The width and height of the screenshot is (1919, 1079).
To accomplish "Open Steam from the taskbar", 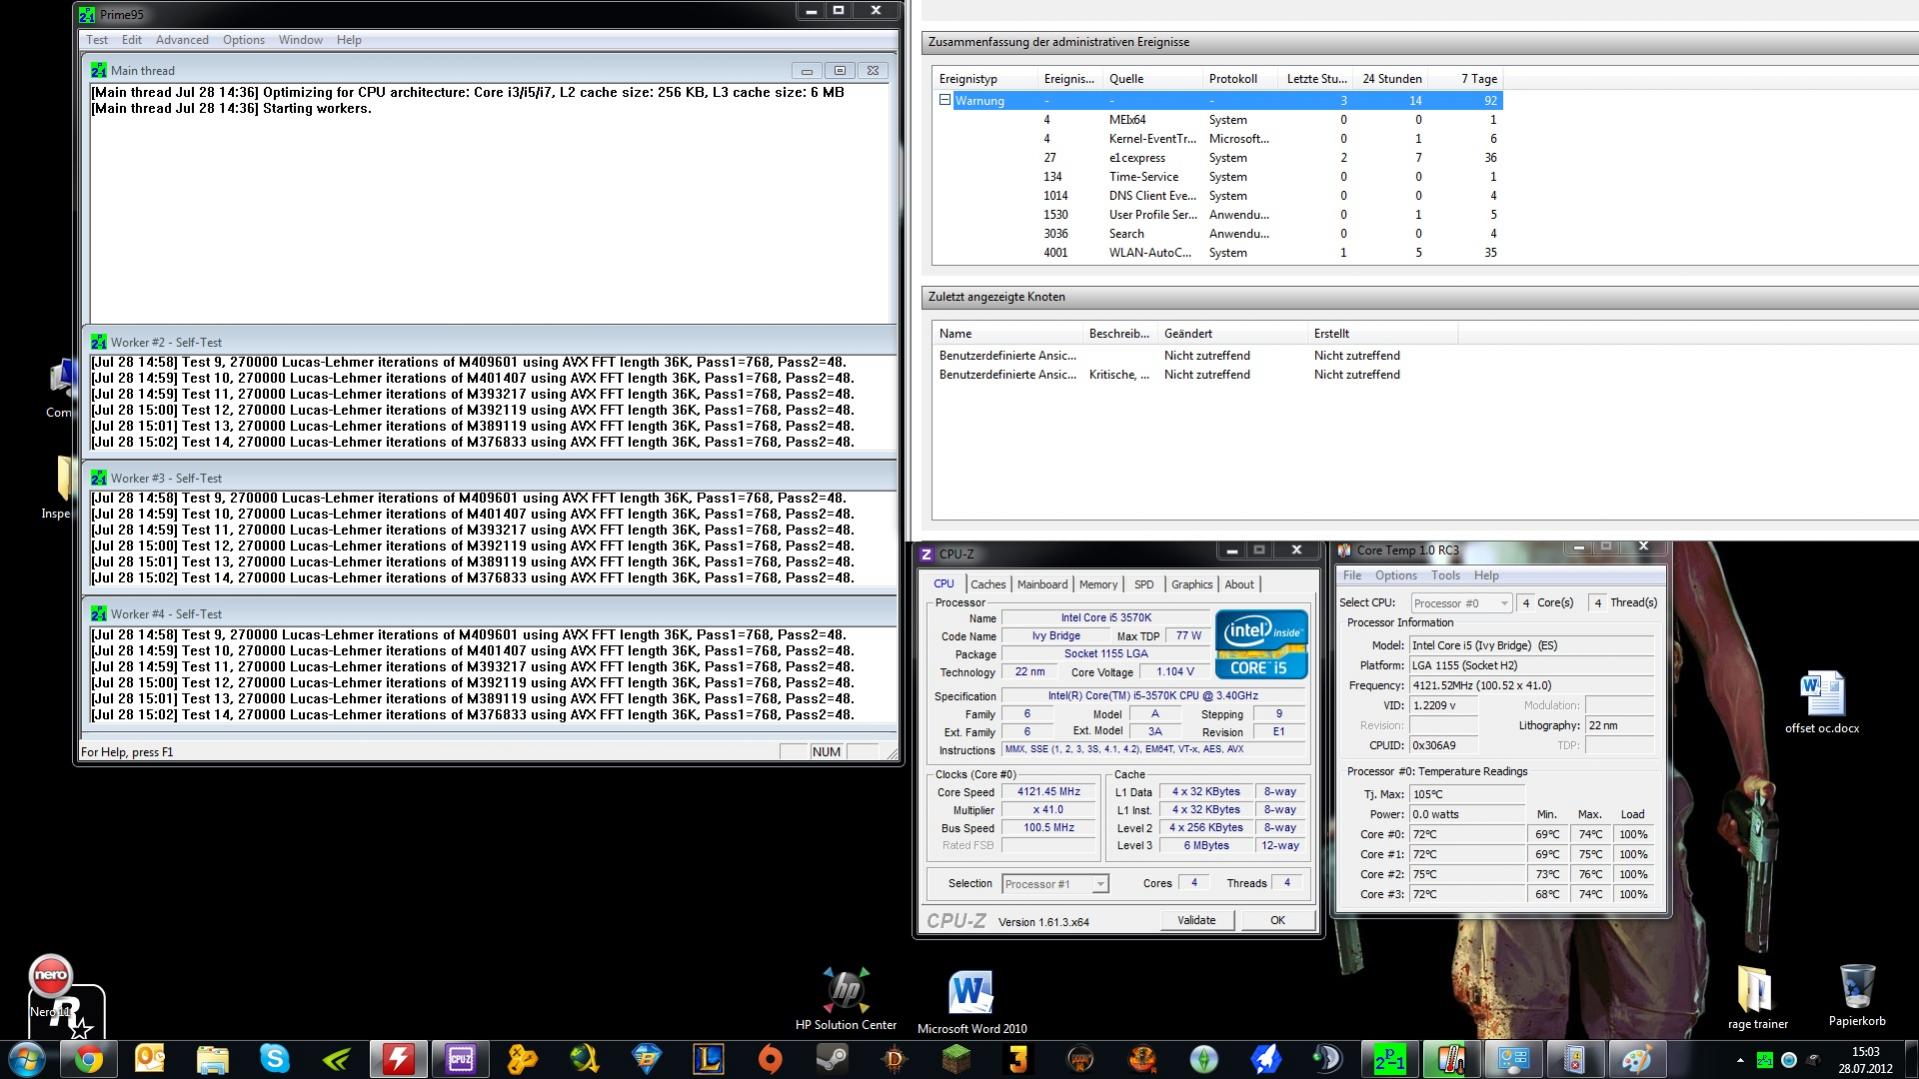I will pyautogui.click(x=832, y=1059).
